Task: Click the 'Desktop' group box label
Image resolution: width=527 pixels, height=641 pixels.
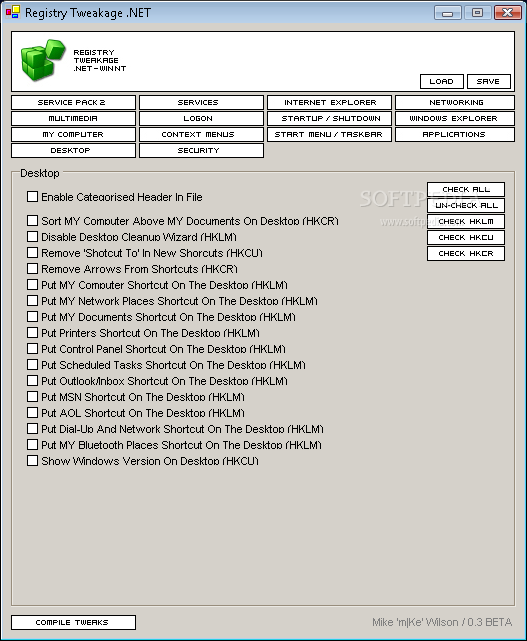Action: 40,173
